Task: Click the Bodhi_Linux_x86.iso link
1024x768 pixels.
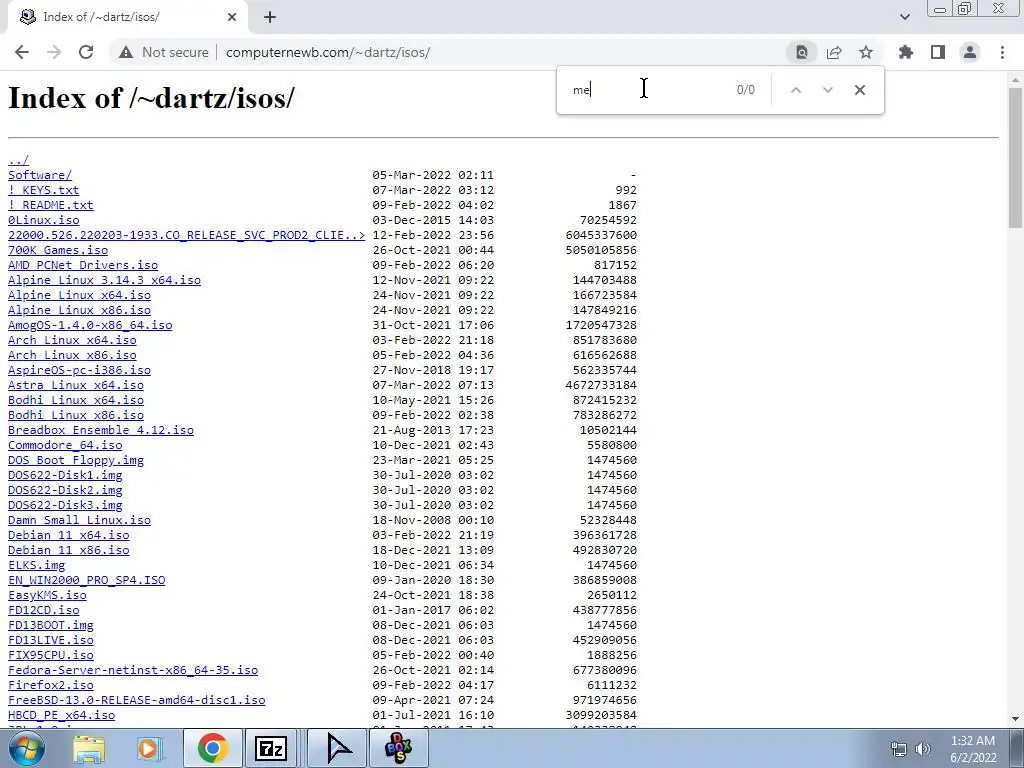Action: pyautogui.click(x=76, y=415)
